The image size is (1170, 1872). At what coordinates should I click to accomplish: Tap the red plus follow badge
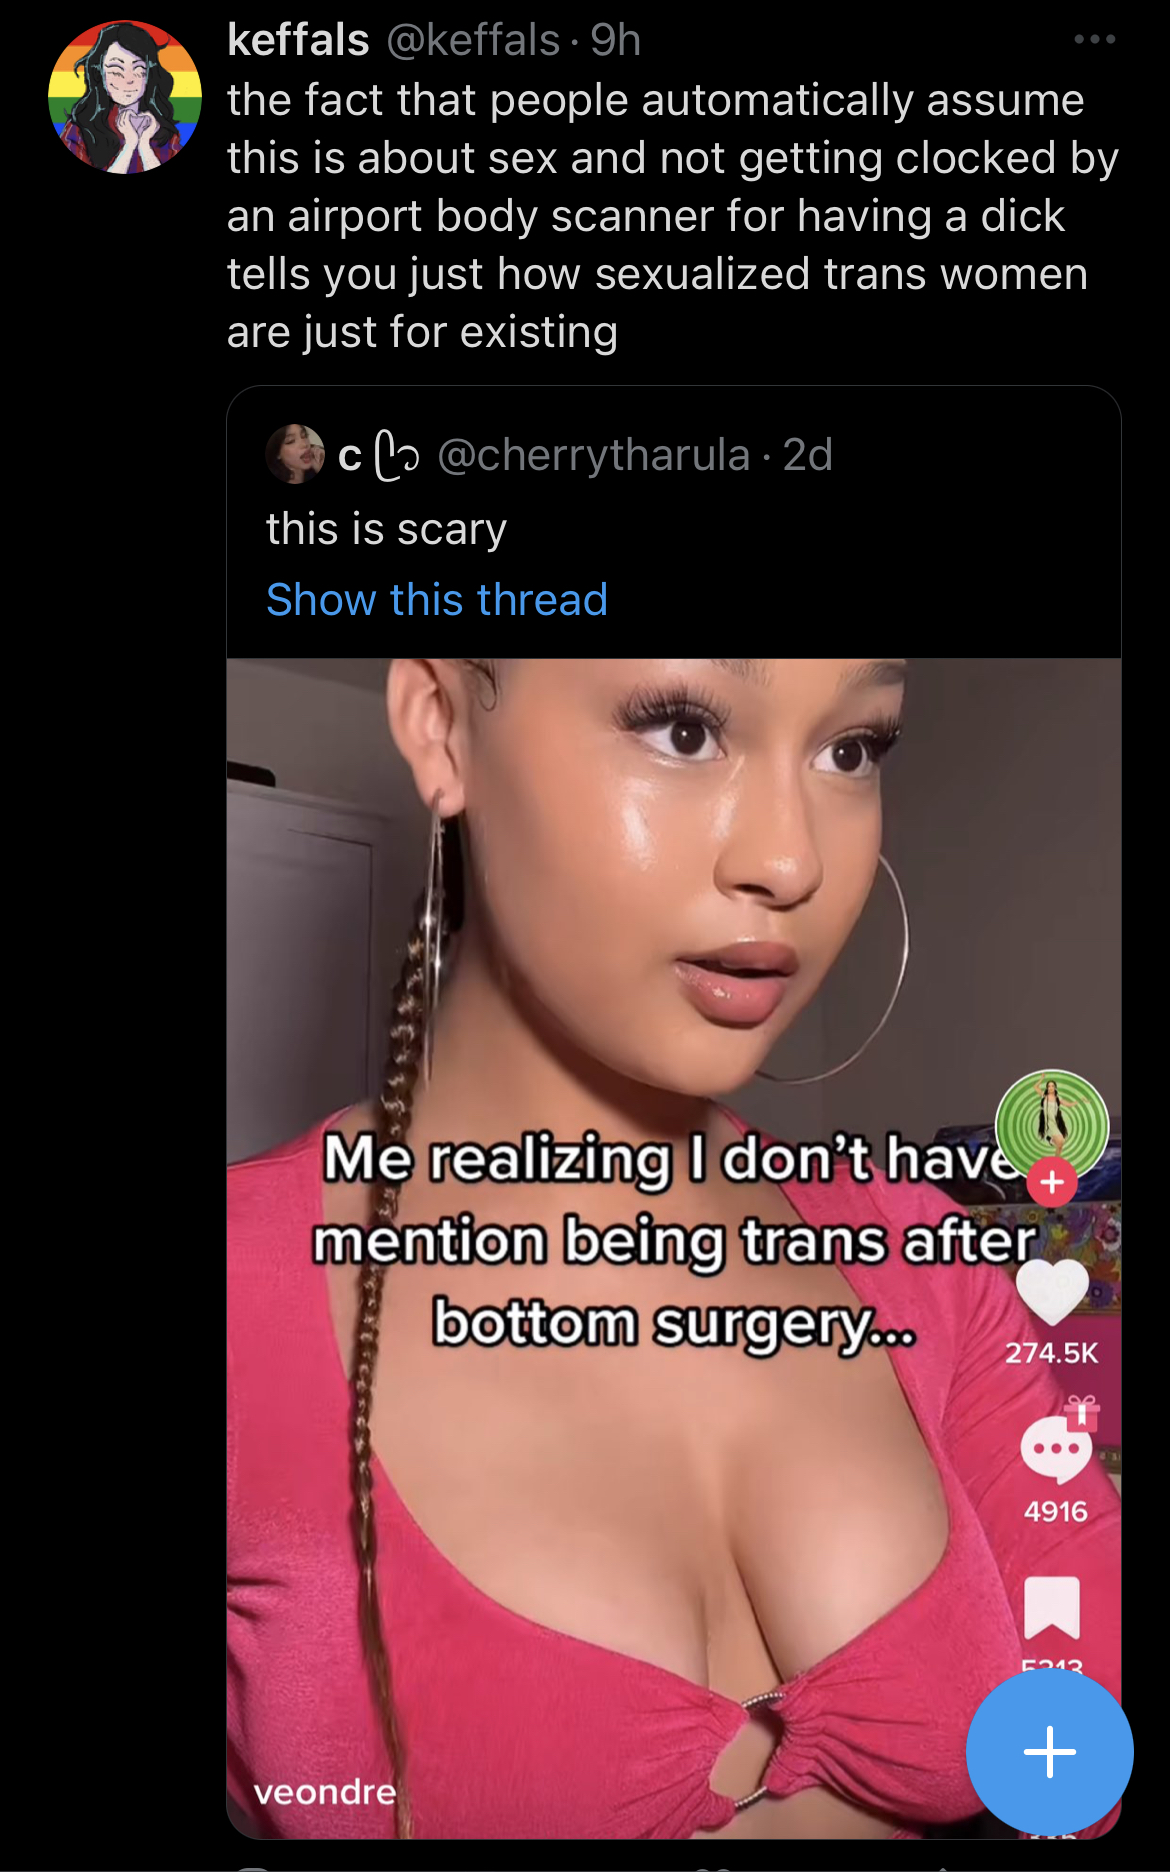[1052, 1183]
